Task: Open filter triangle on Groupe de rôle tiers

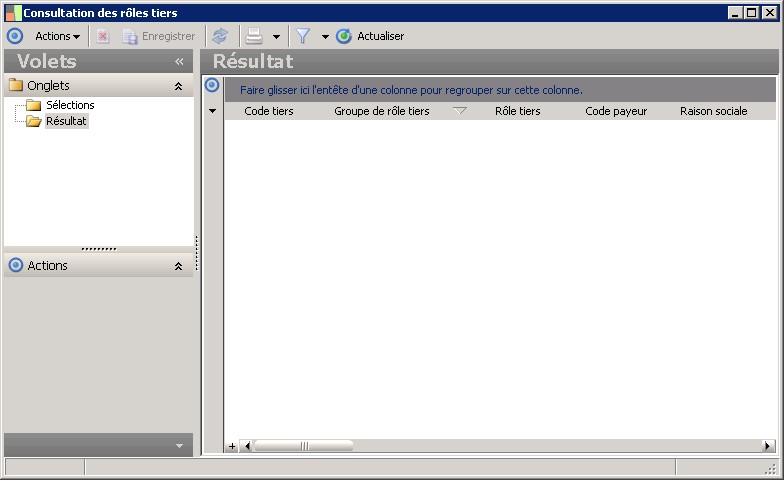Action: 460,110
